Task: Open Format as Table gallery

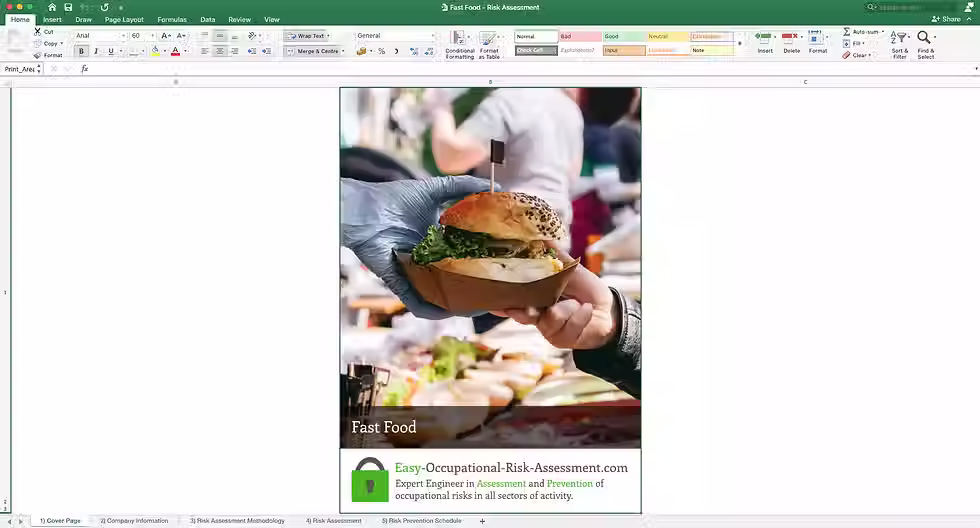Action: (x=489, y=45)
